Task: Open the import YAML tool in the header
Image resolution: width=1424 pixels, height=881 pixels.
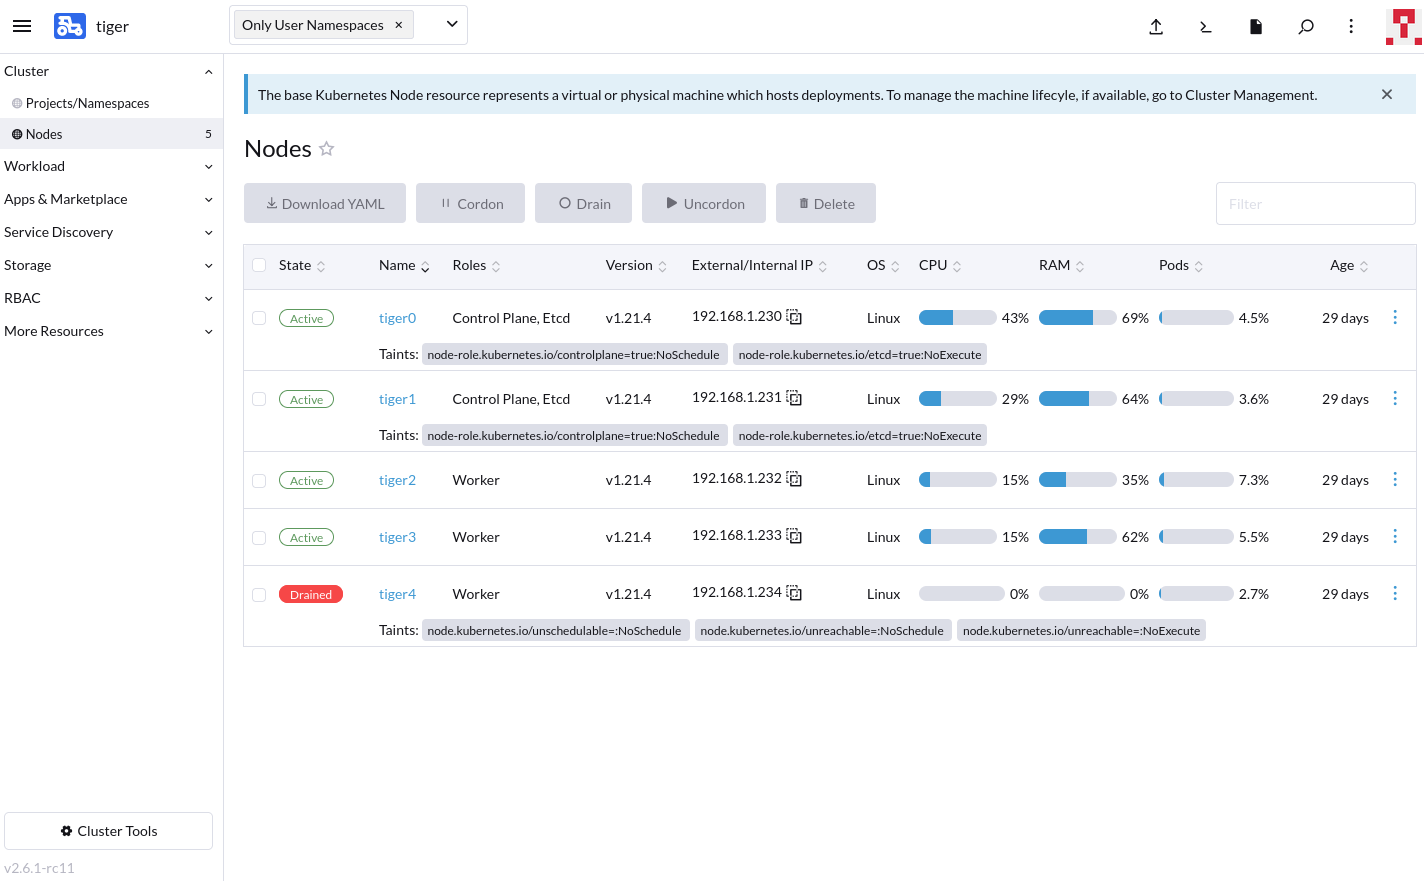Action: click(x=1156, y=27)
